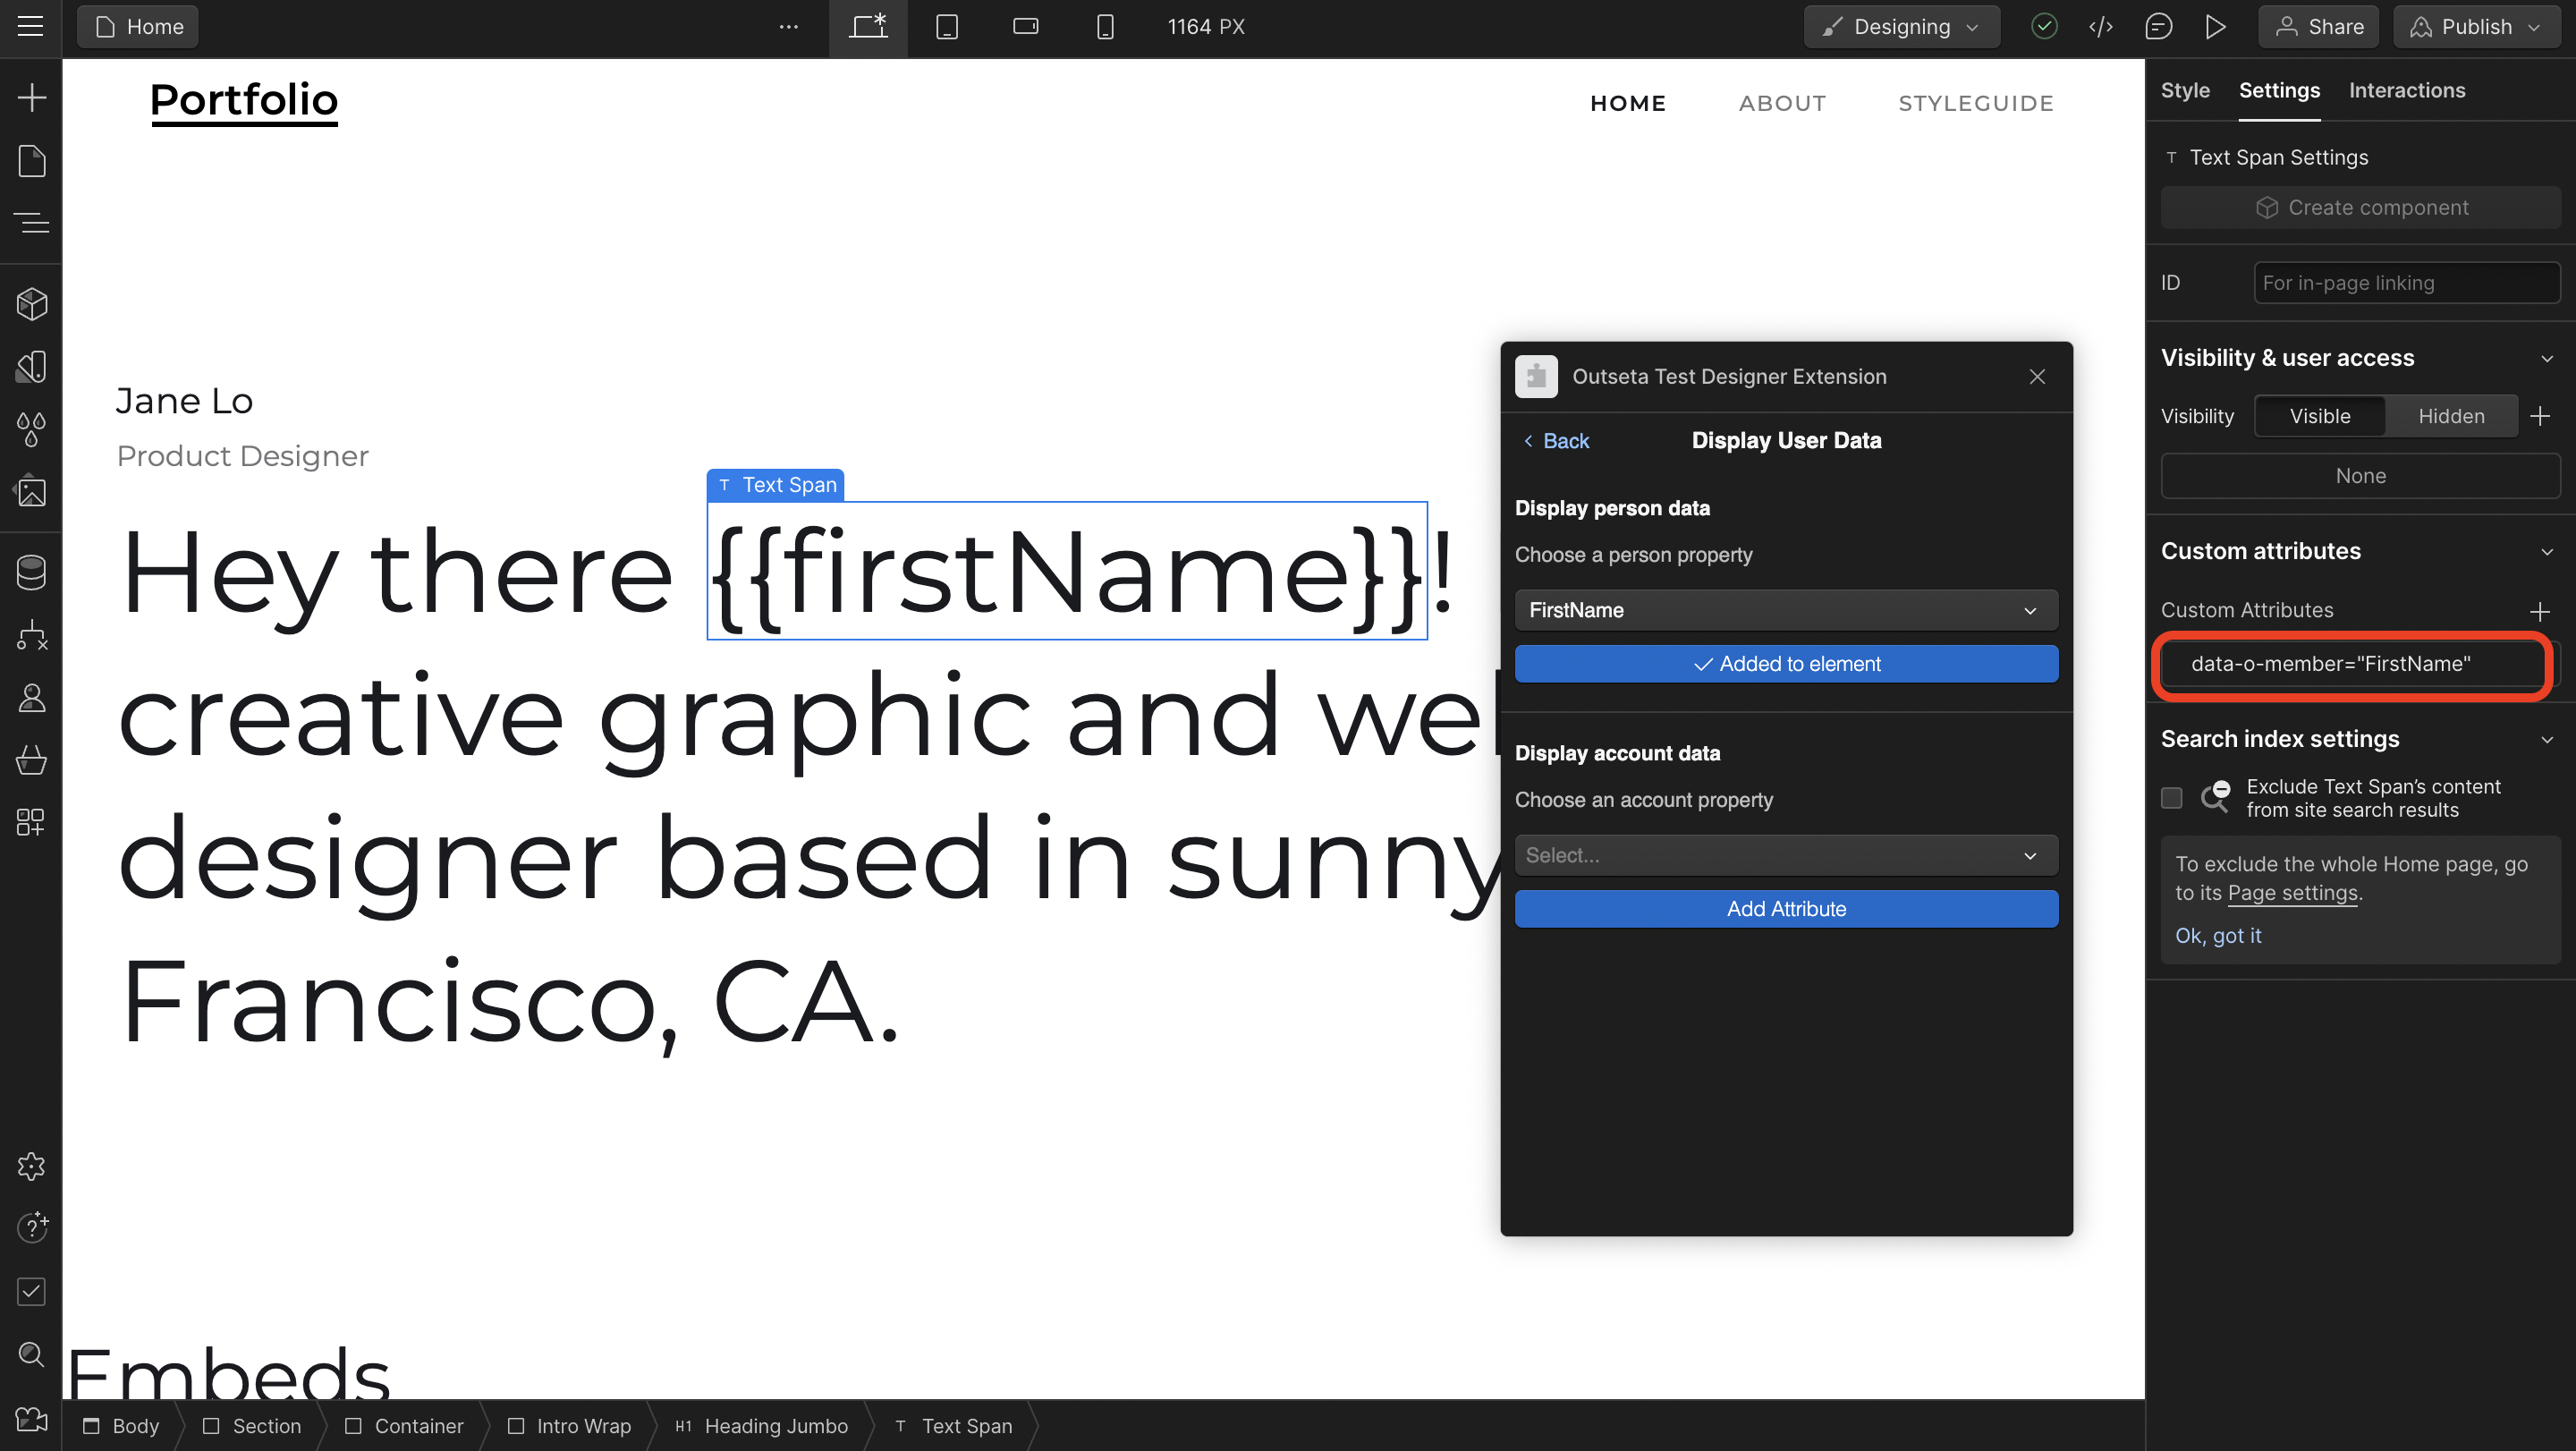Open the Pages panel icon
This screenshot has height=1451, width=2576.
(31, 160)
